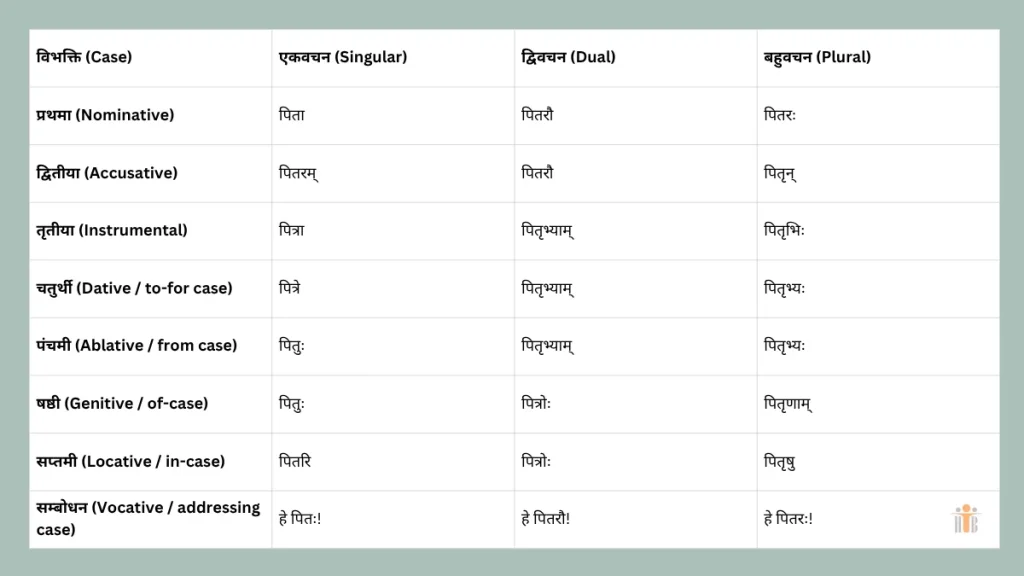Click the बहुवचन (Plural) column header
Screen dimensions: 1024x576
(817, 57)
